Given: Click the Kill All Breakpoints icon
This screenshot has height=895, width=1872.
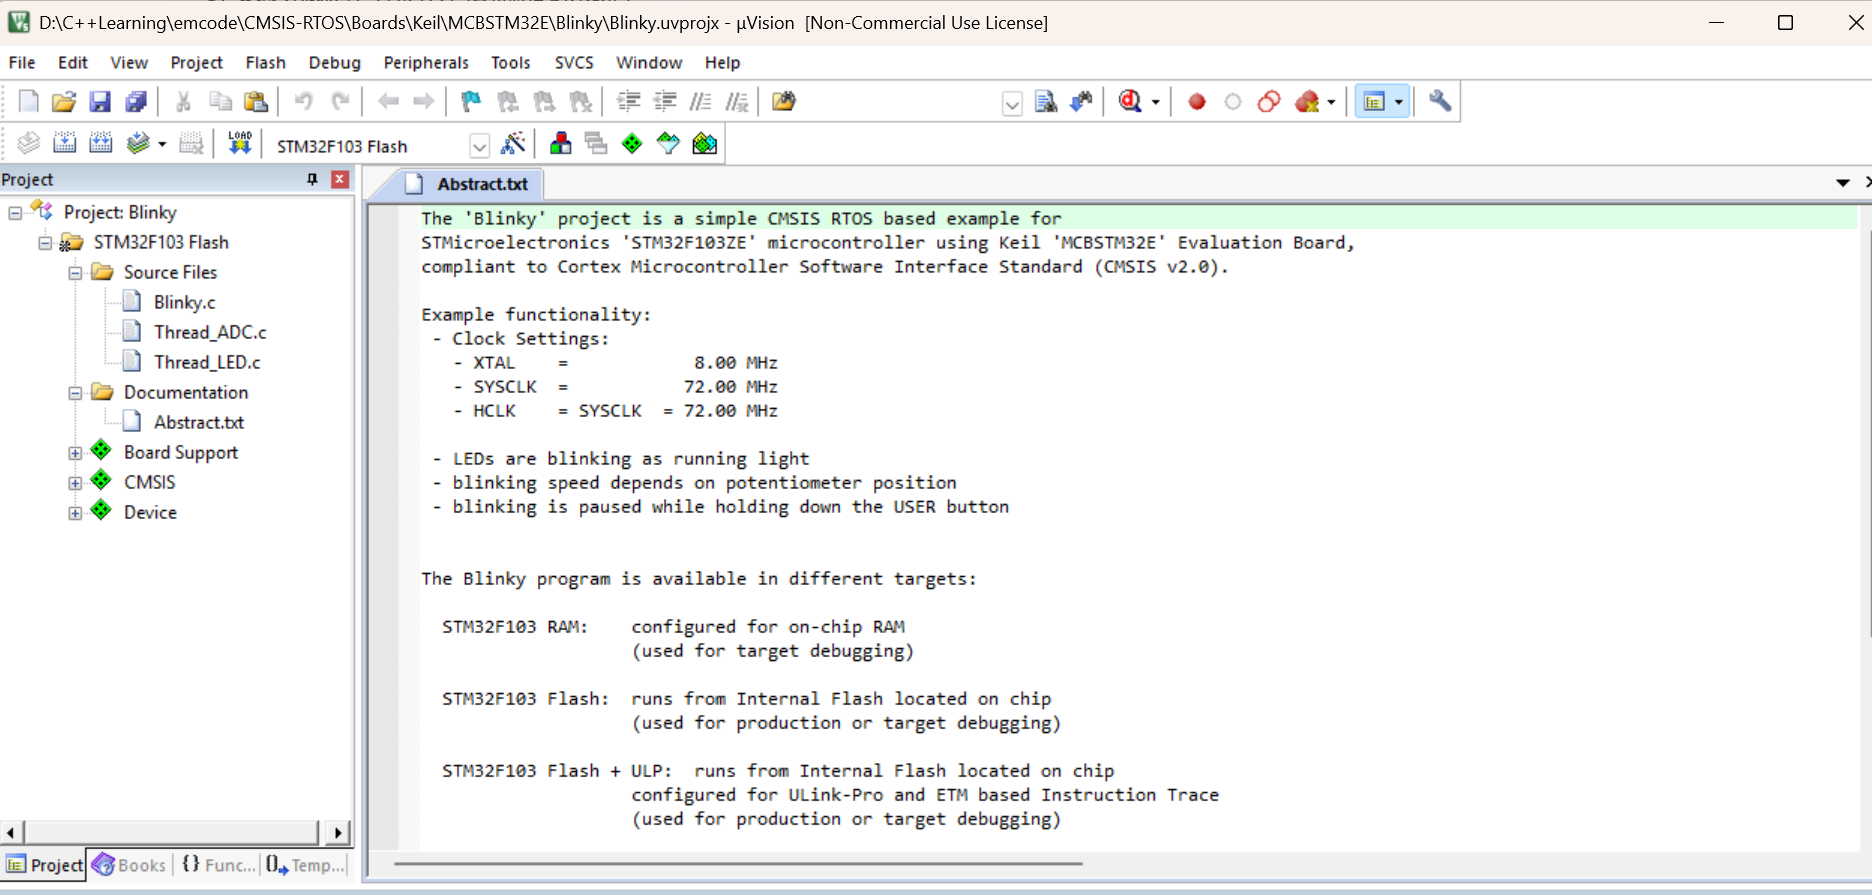Looking at the screenshot, I should click(1307, 102).
